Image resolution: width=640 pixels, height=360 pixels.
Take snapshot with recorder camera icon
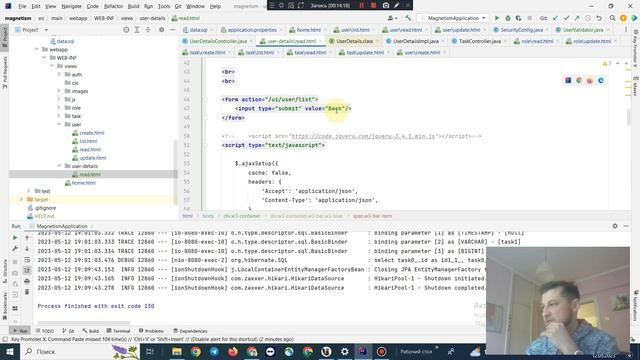386,5
